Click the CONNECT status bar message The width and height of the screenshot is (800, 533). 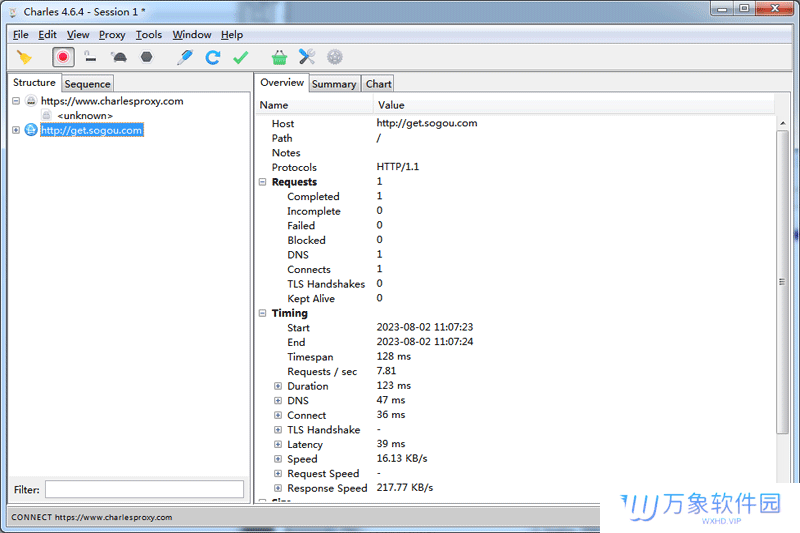[x=92, y=517]
